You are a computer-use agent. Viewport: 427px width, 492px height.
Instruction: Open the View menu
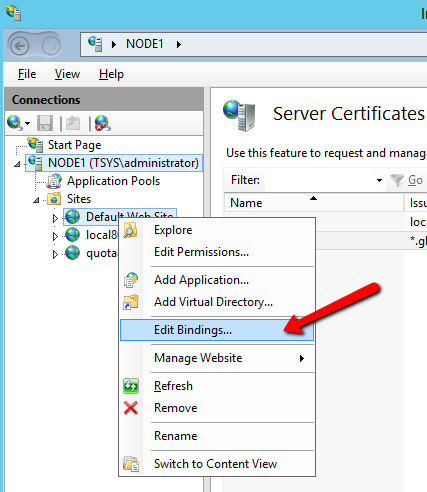coord(67,74)
